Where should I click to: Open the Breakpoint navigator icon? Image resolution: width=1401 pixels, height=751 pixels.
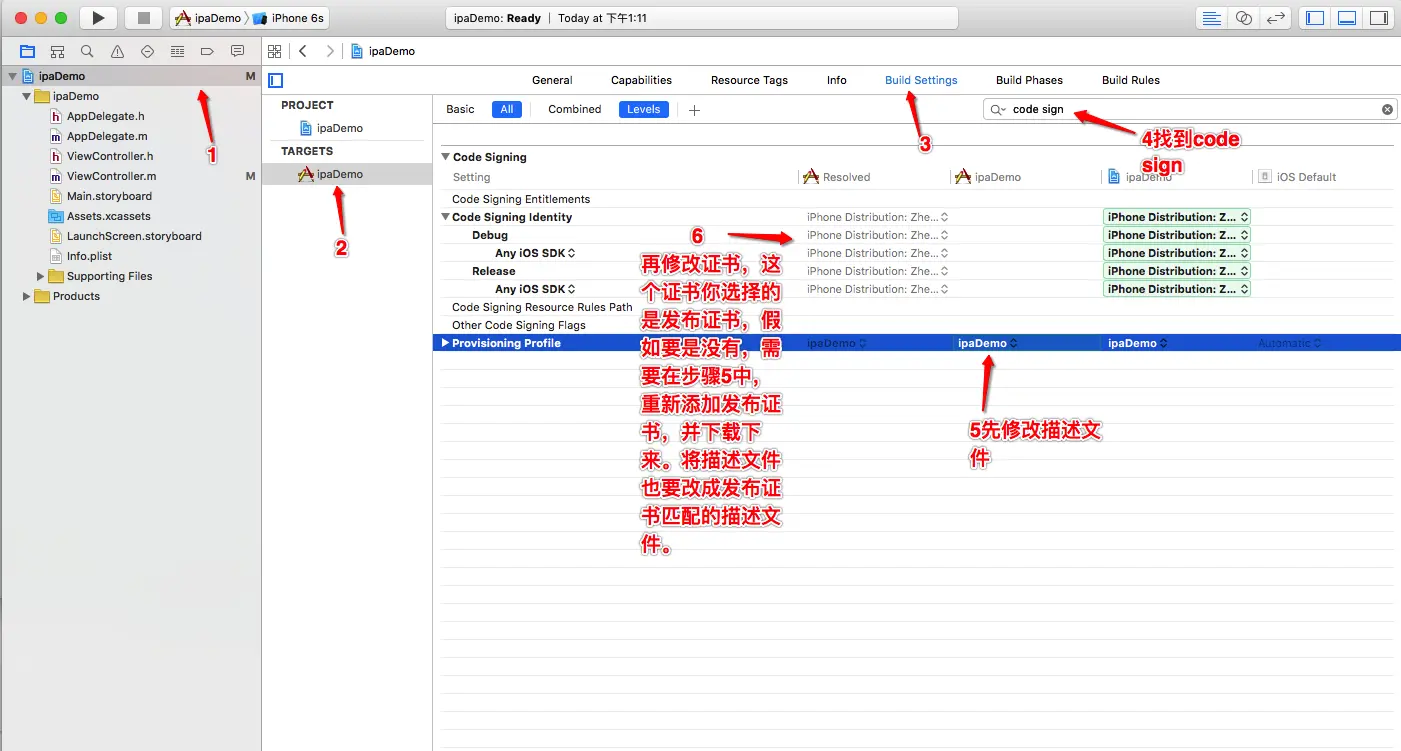coord(207,51)
